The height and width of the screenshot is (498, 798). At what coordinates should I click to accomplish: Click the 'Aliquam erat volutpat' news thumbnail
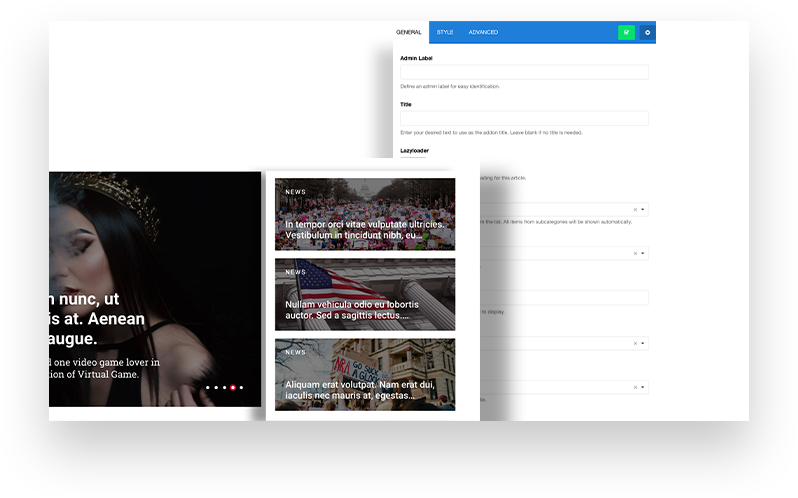tap(365, 374)
